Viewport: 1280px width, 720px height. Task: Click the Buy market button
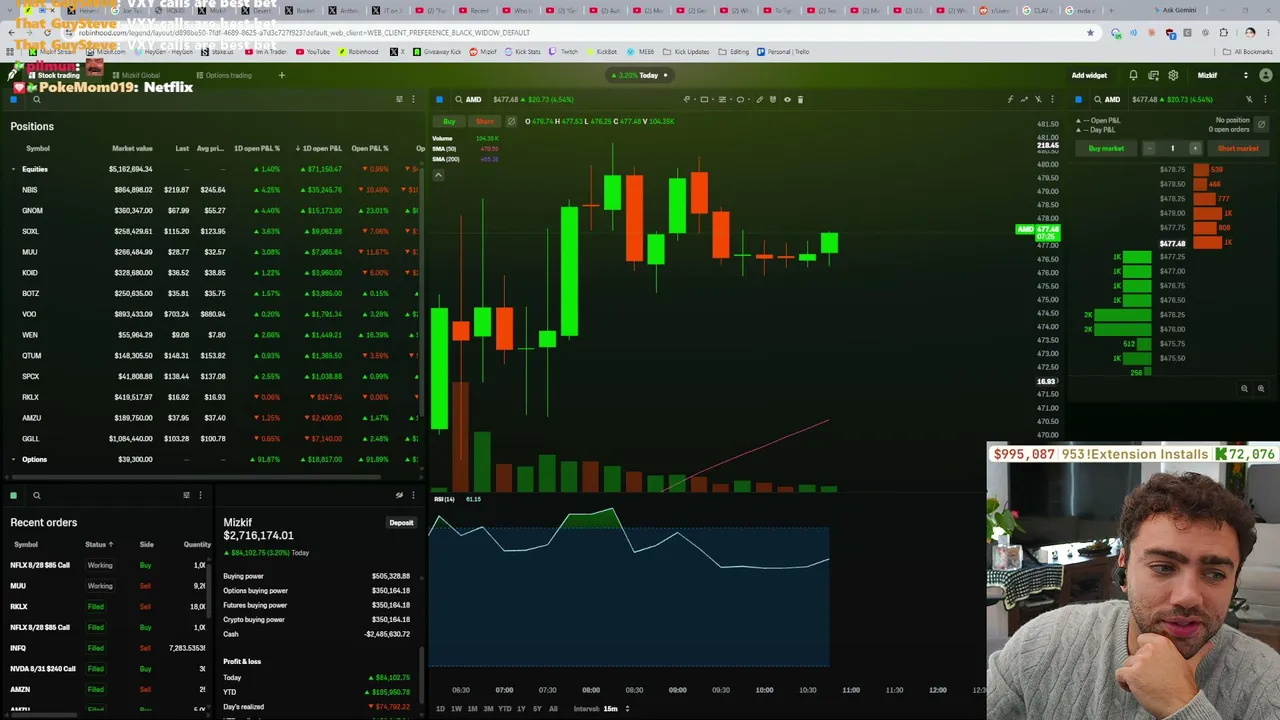1106,148
